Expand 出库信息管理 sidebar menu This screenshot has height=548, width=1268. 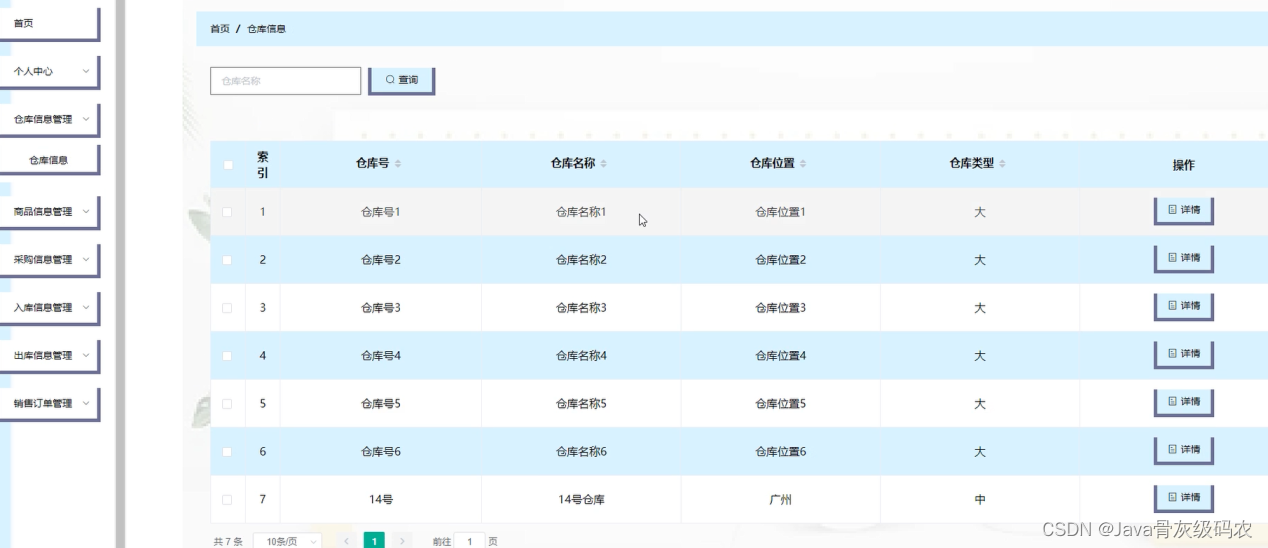tap(50, 356)
